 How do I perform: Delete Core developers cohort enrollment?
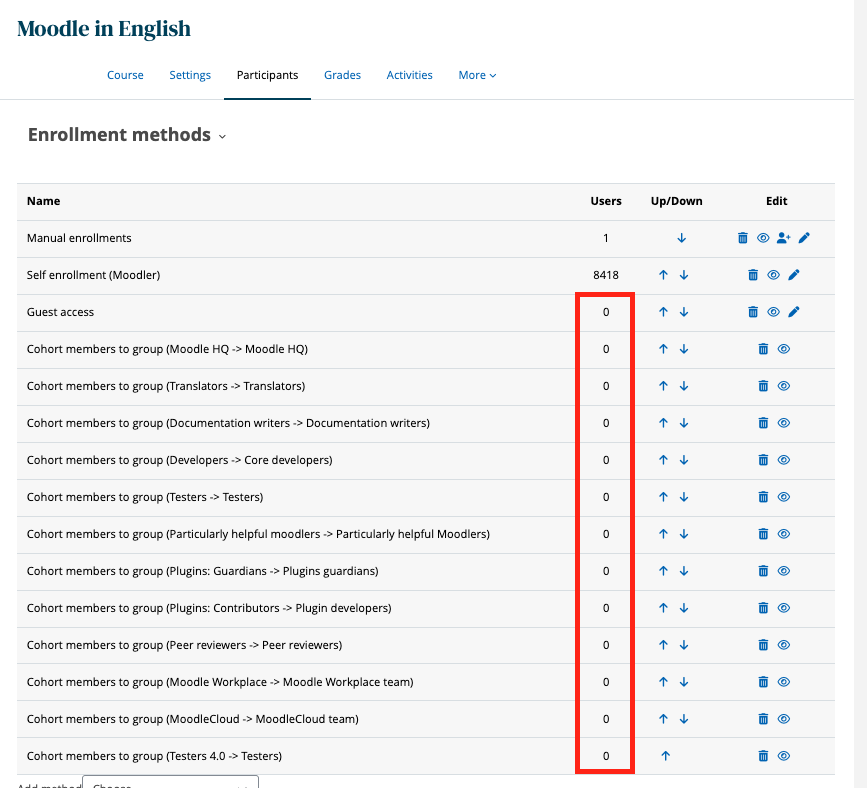point(763,460)
